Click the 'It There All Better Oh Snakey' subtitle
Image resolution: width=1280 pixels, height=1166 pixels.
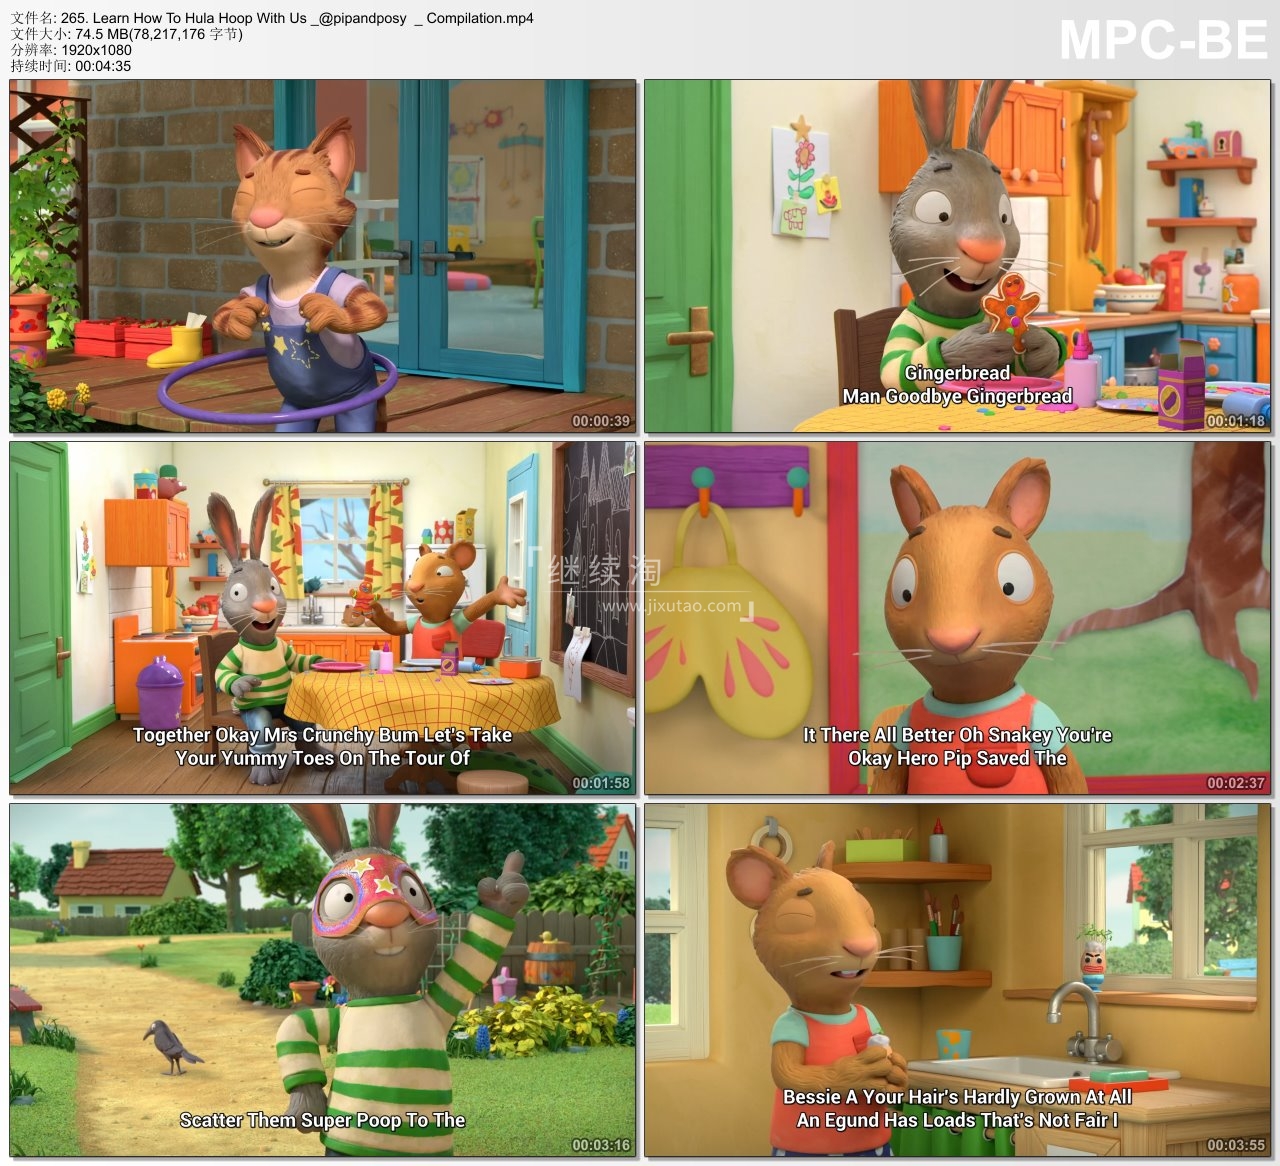click(957, 735)
